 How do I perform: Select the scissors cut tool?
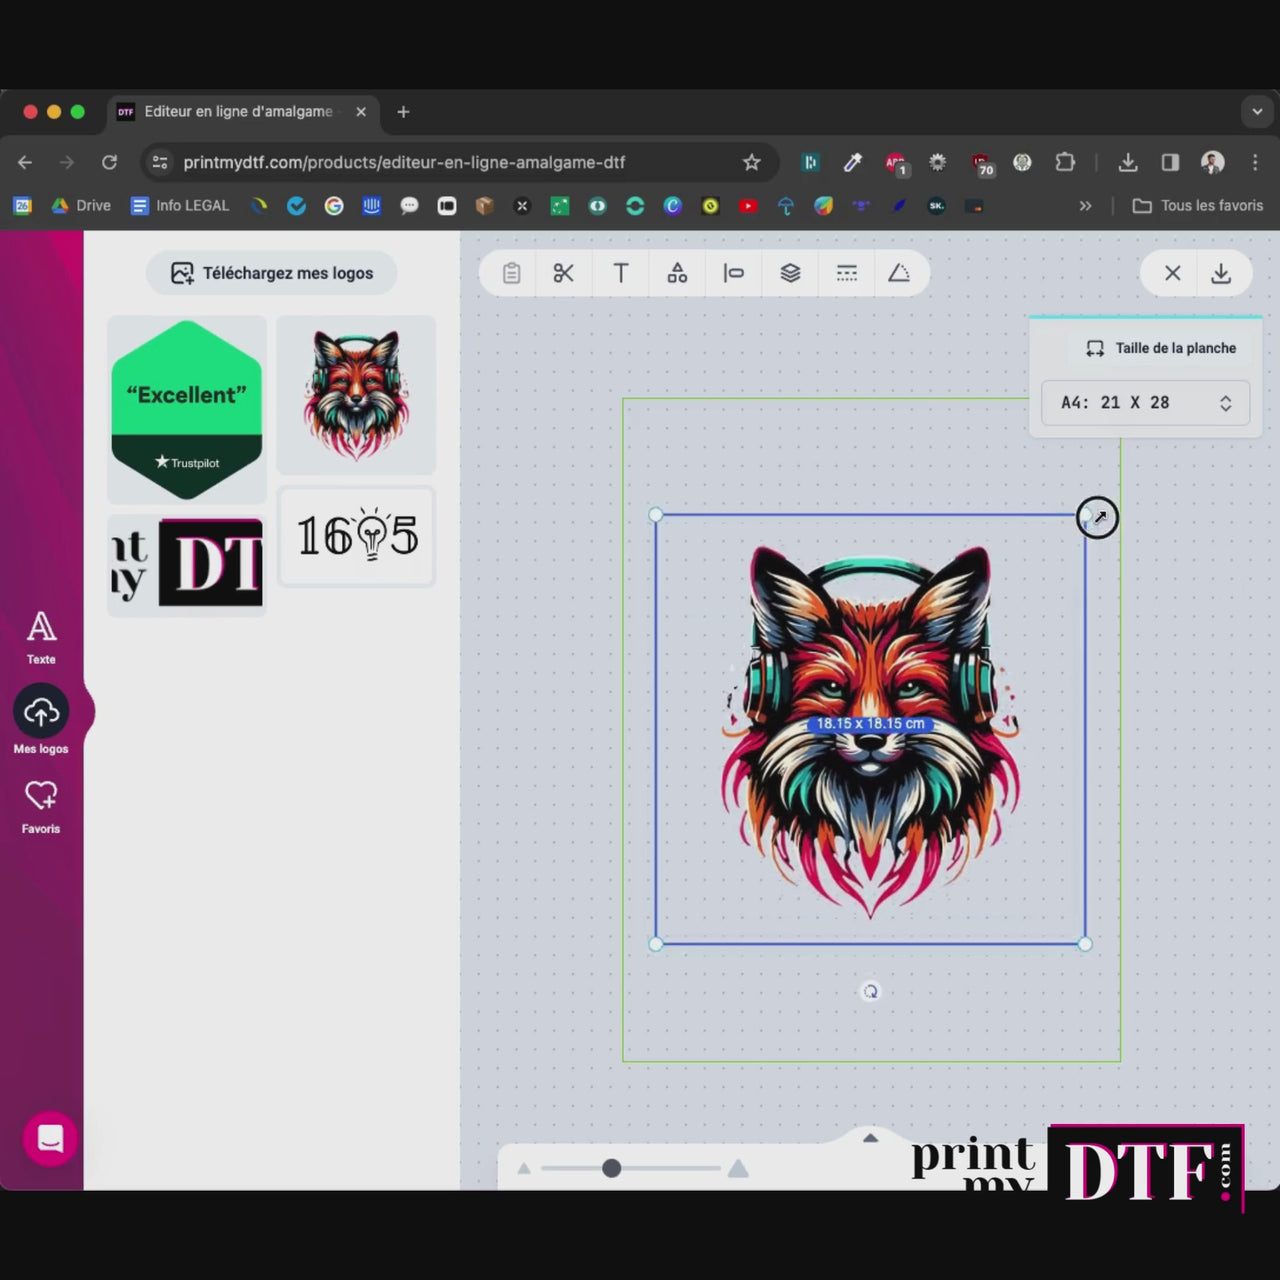tap(564, 273)
